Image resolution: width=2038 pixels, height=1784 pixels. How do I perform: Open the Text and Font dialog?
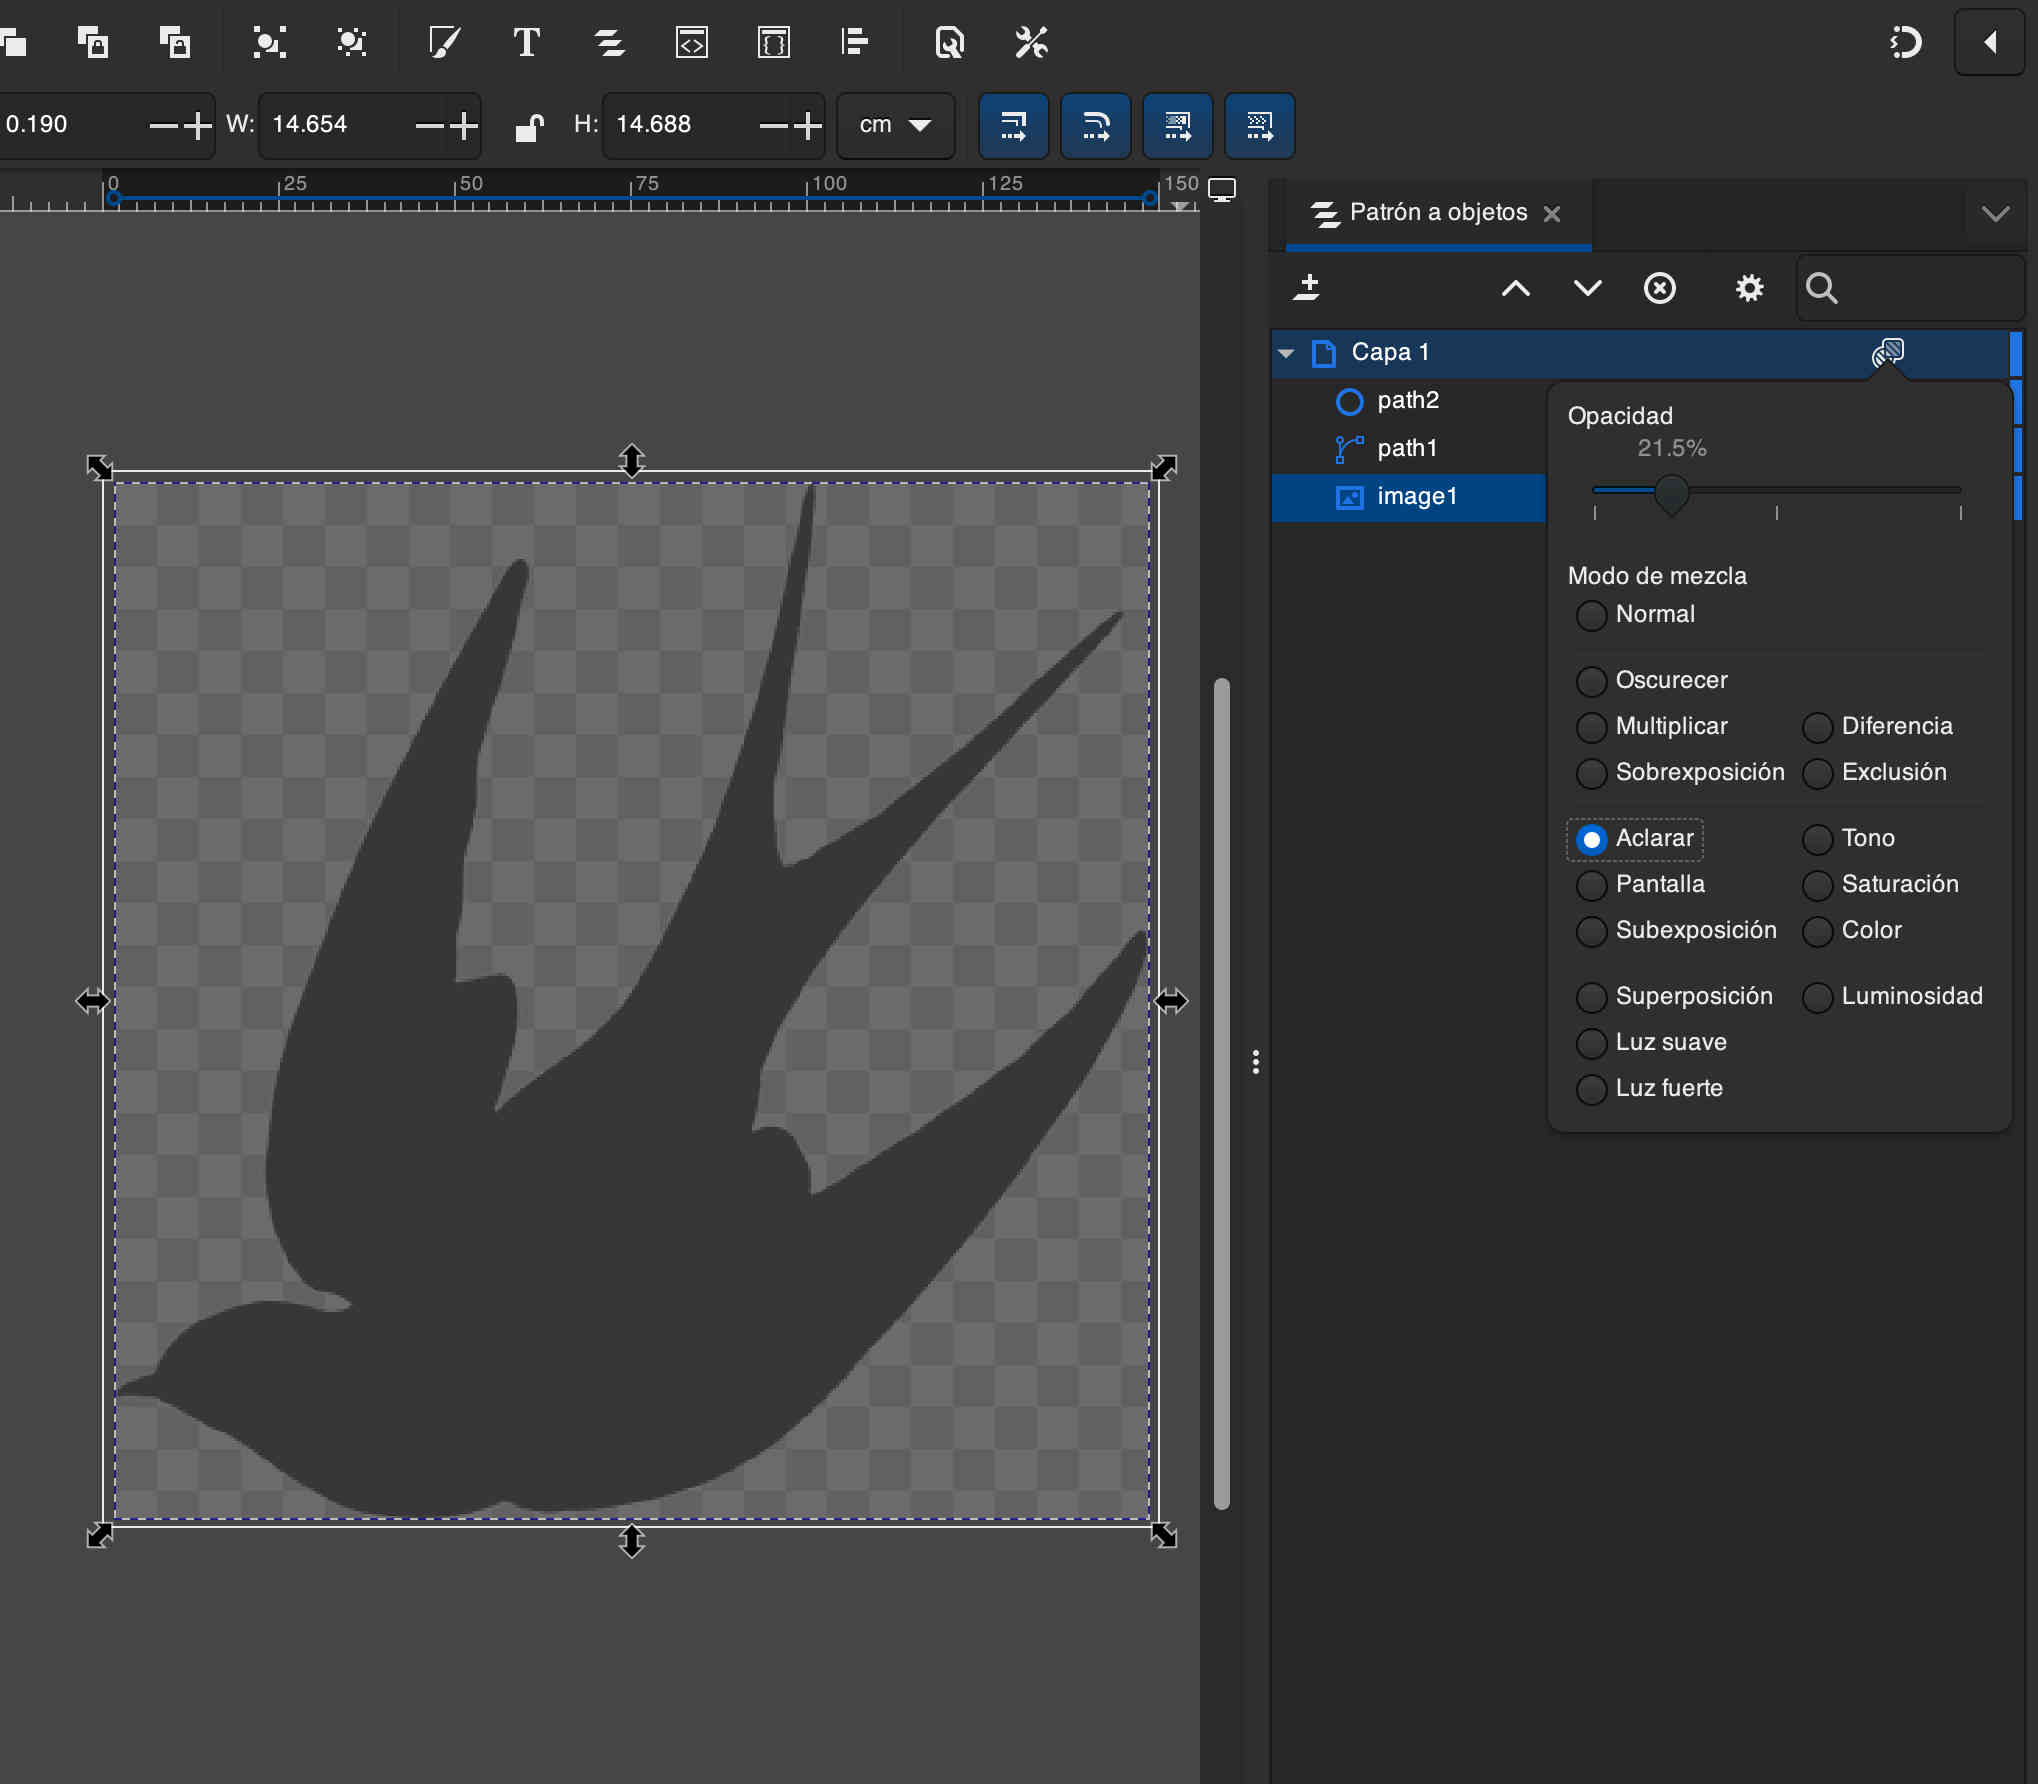[526, 42]
